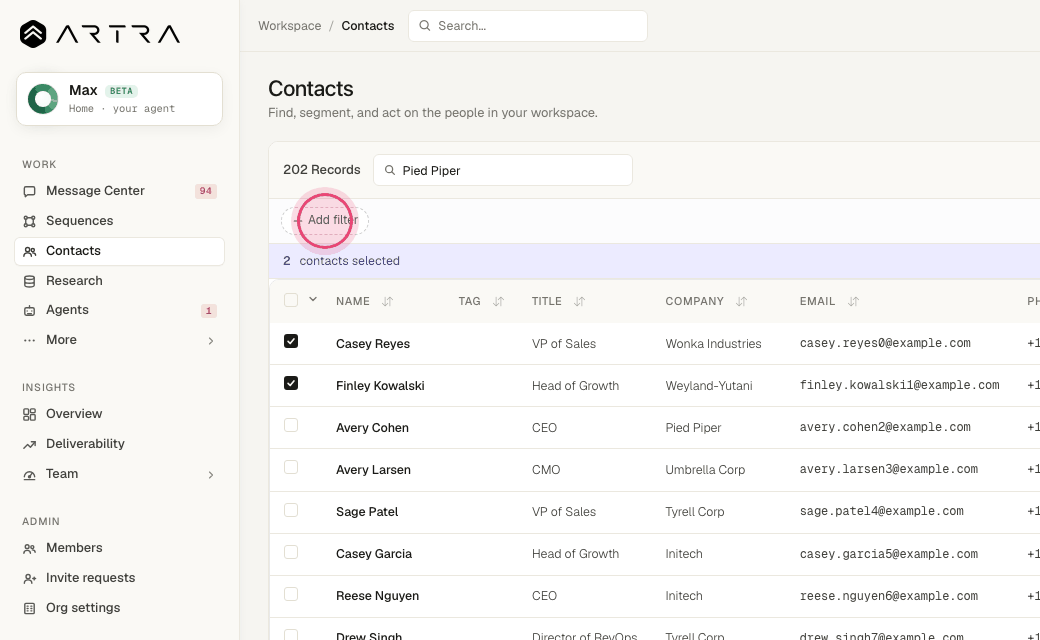The height and width of the screenshot is (640, 1040).
Task: Click Contacts breadcrumb
Action: [367, 26]
